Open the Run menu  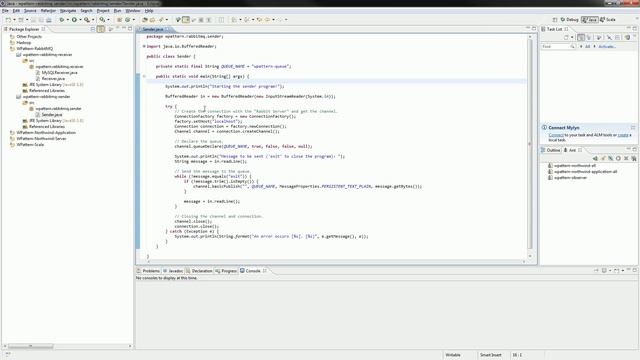coord(118,11)
